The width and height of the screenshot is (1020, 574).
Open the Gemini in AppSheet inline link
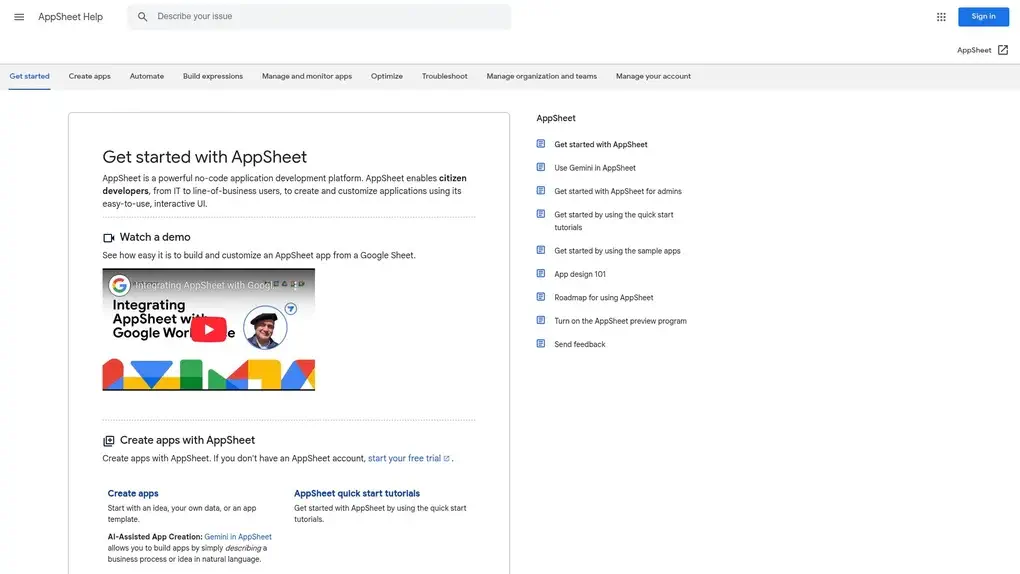coord(237,537)
